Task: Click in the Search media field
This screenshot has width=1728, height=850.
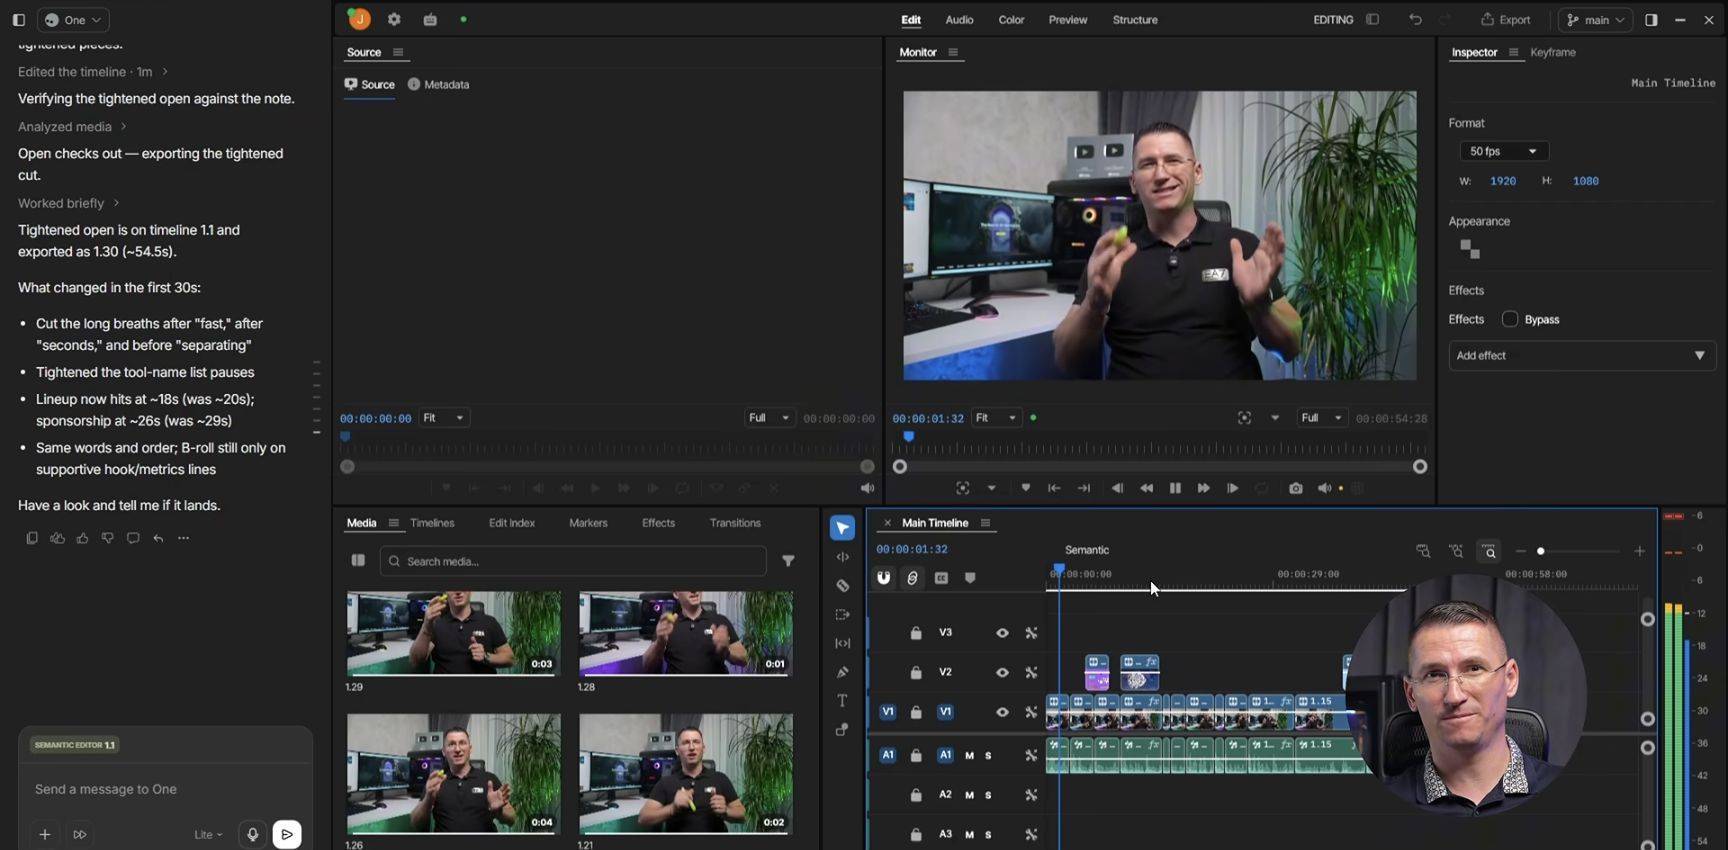Action: pyautogui.click(x=573, y=561)
